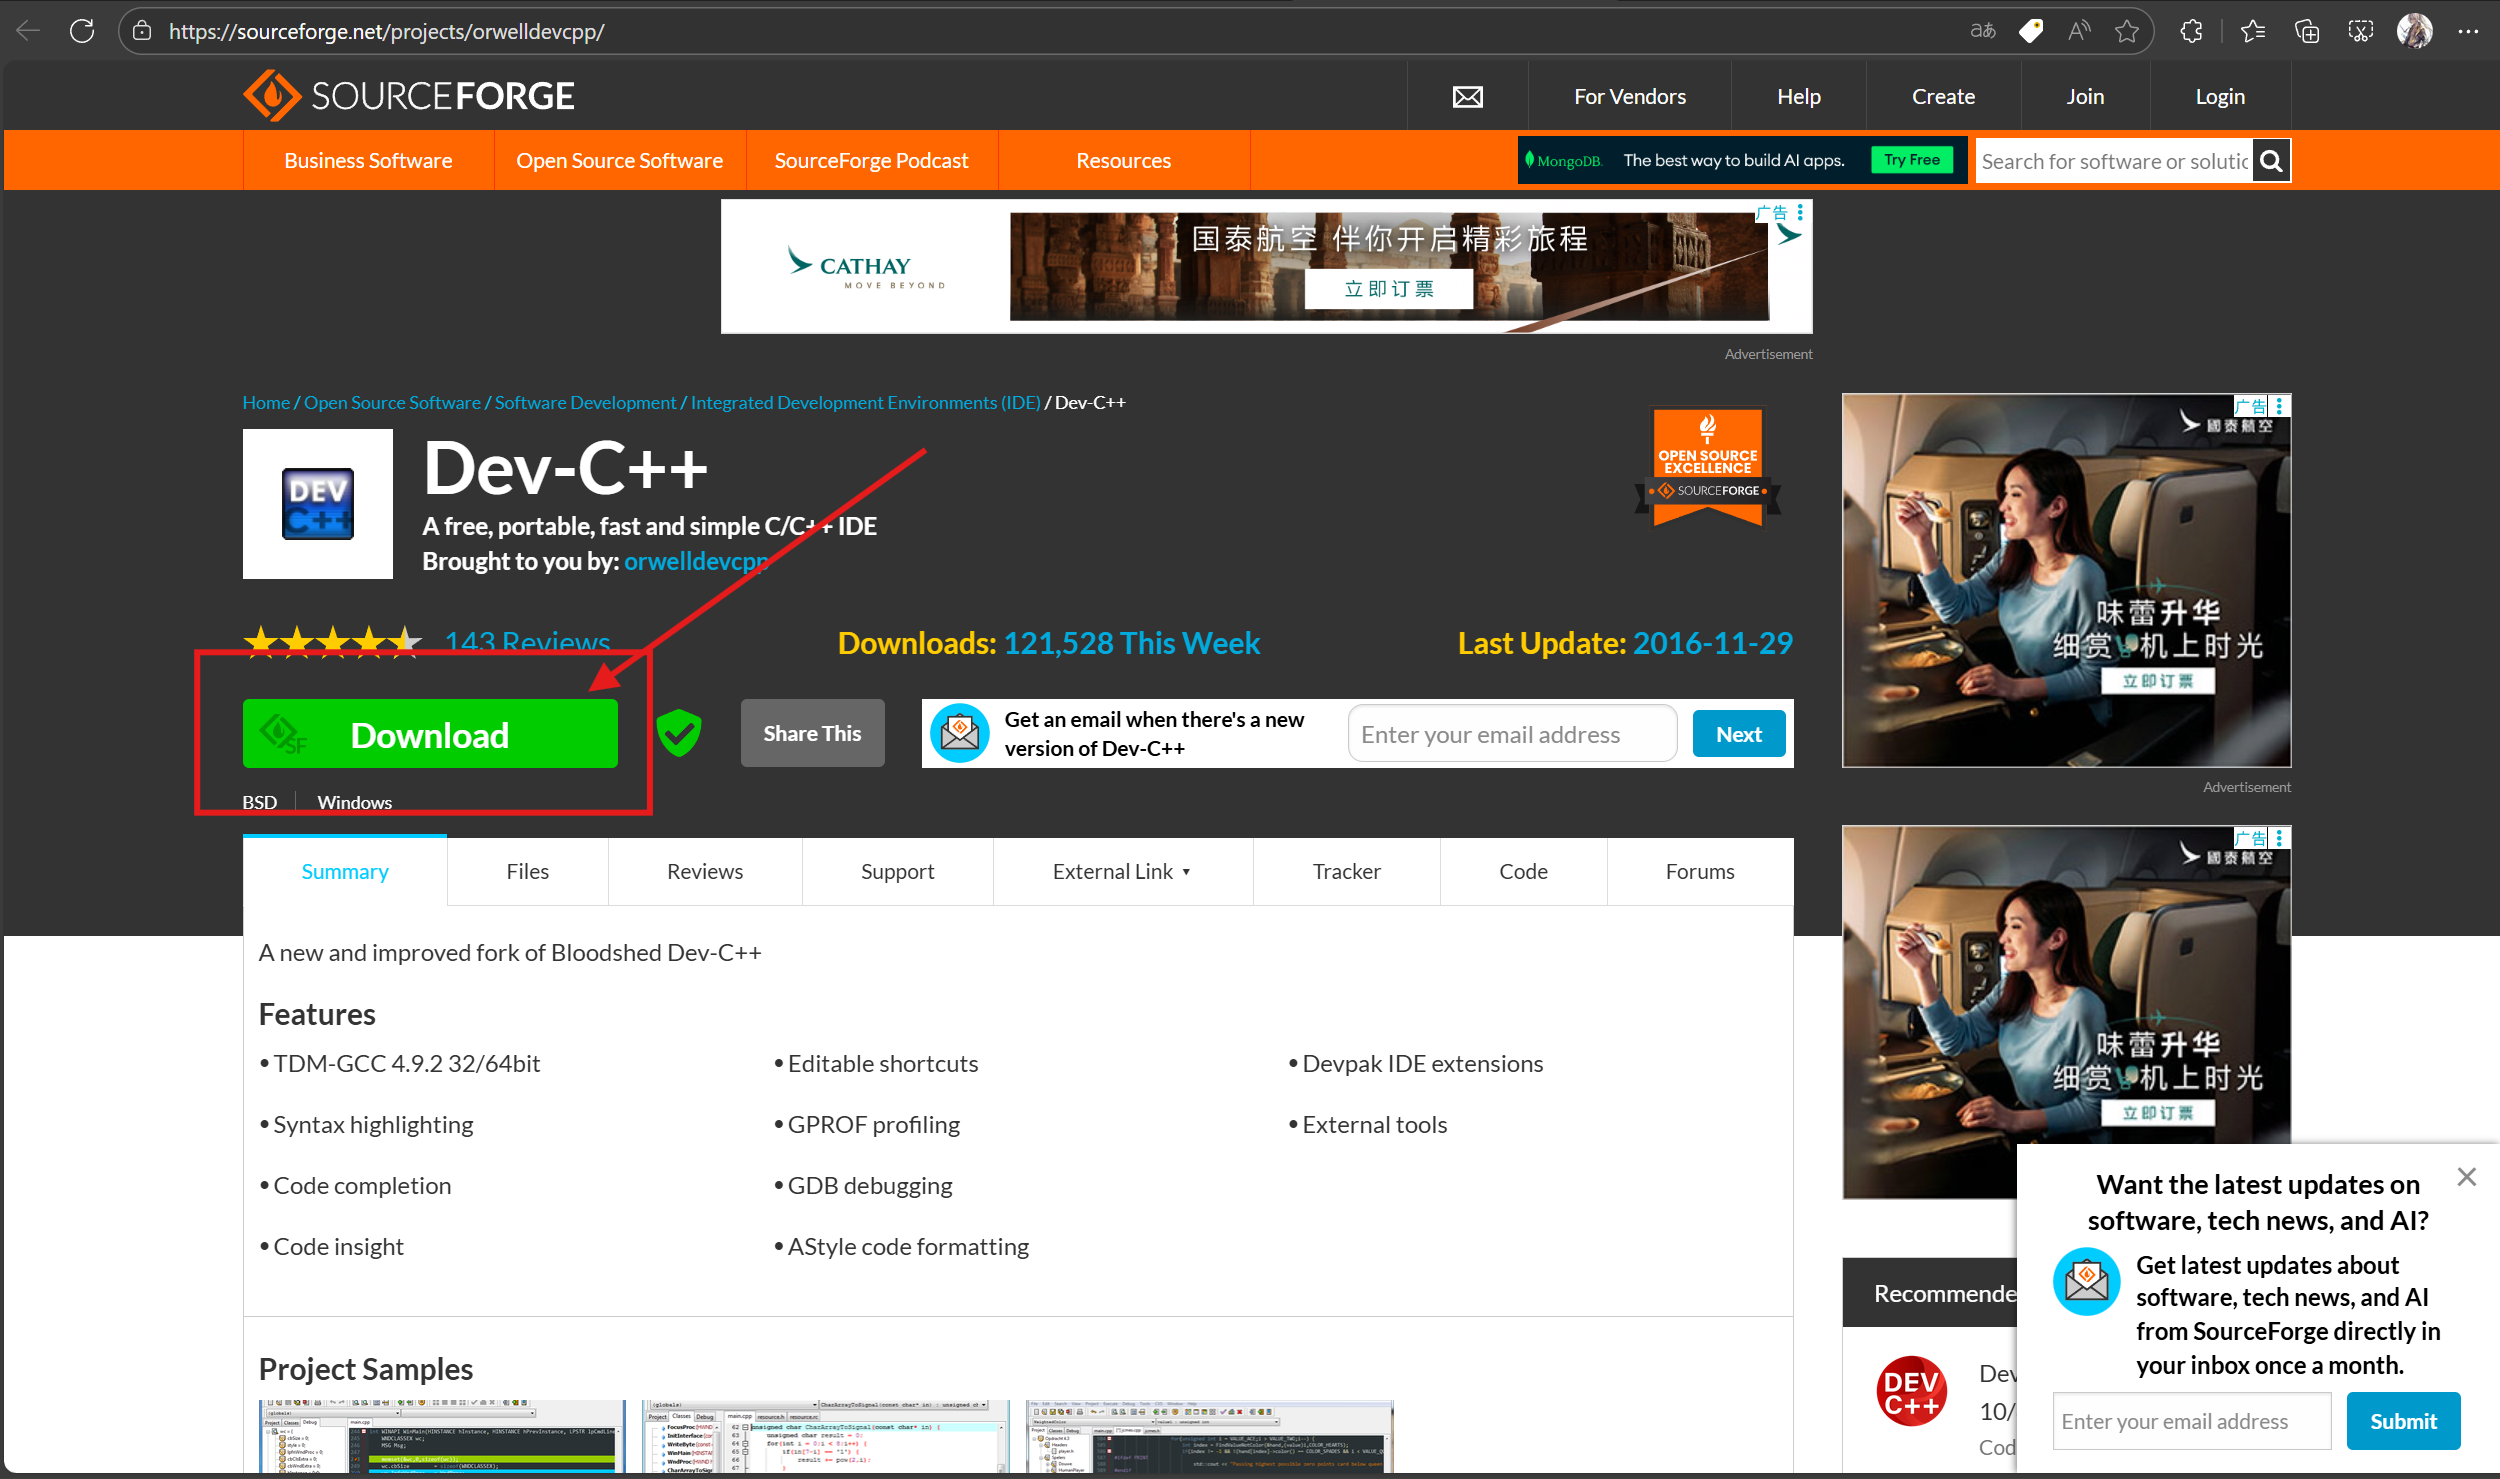
Task: Click the search magnifier icon
Action: pos(2271,161)
